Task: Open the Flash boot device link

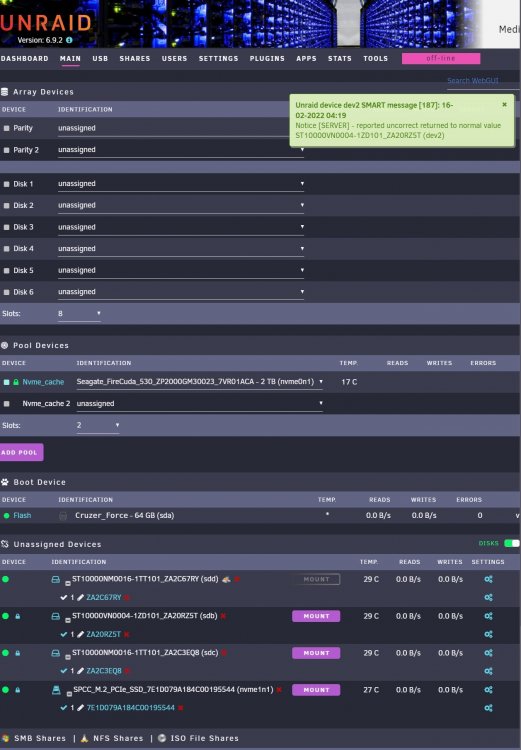Action: coord(22,516)
